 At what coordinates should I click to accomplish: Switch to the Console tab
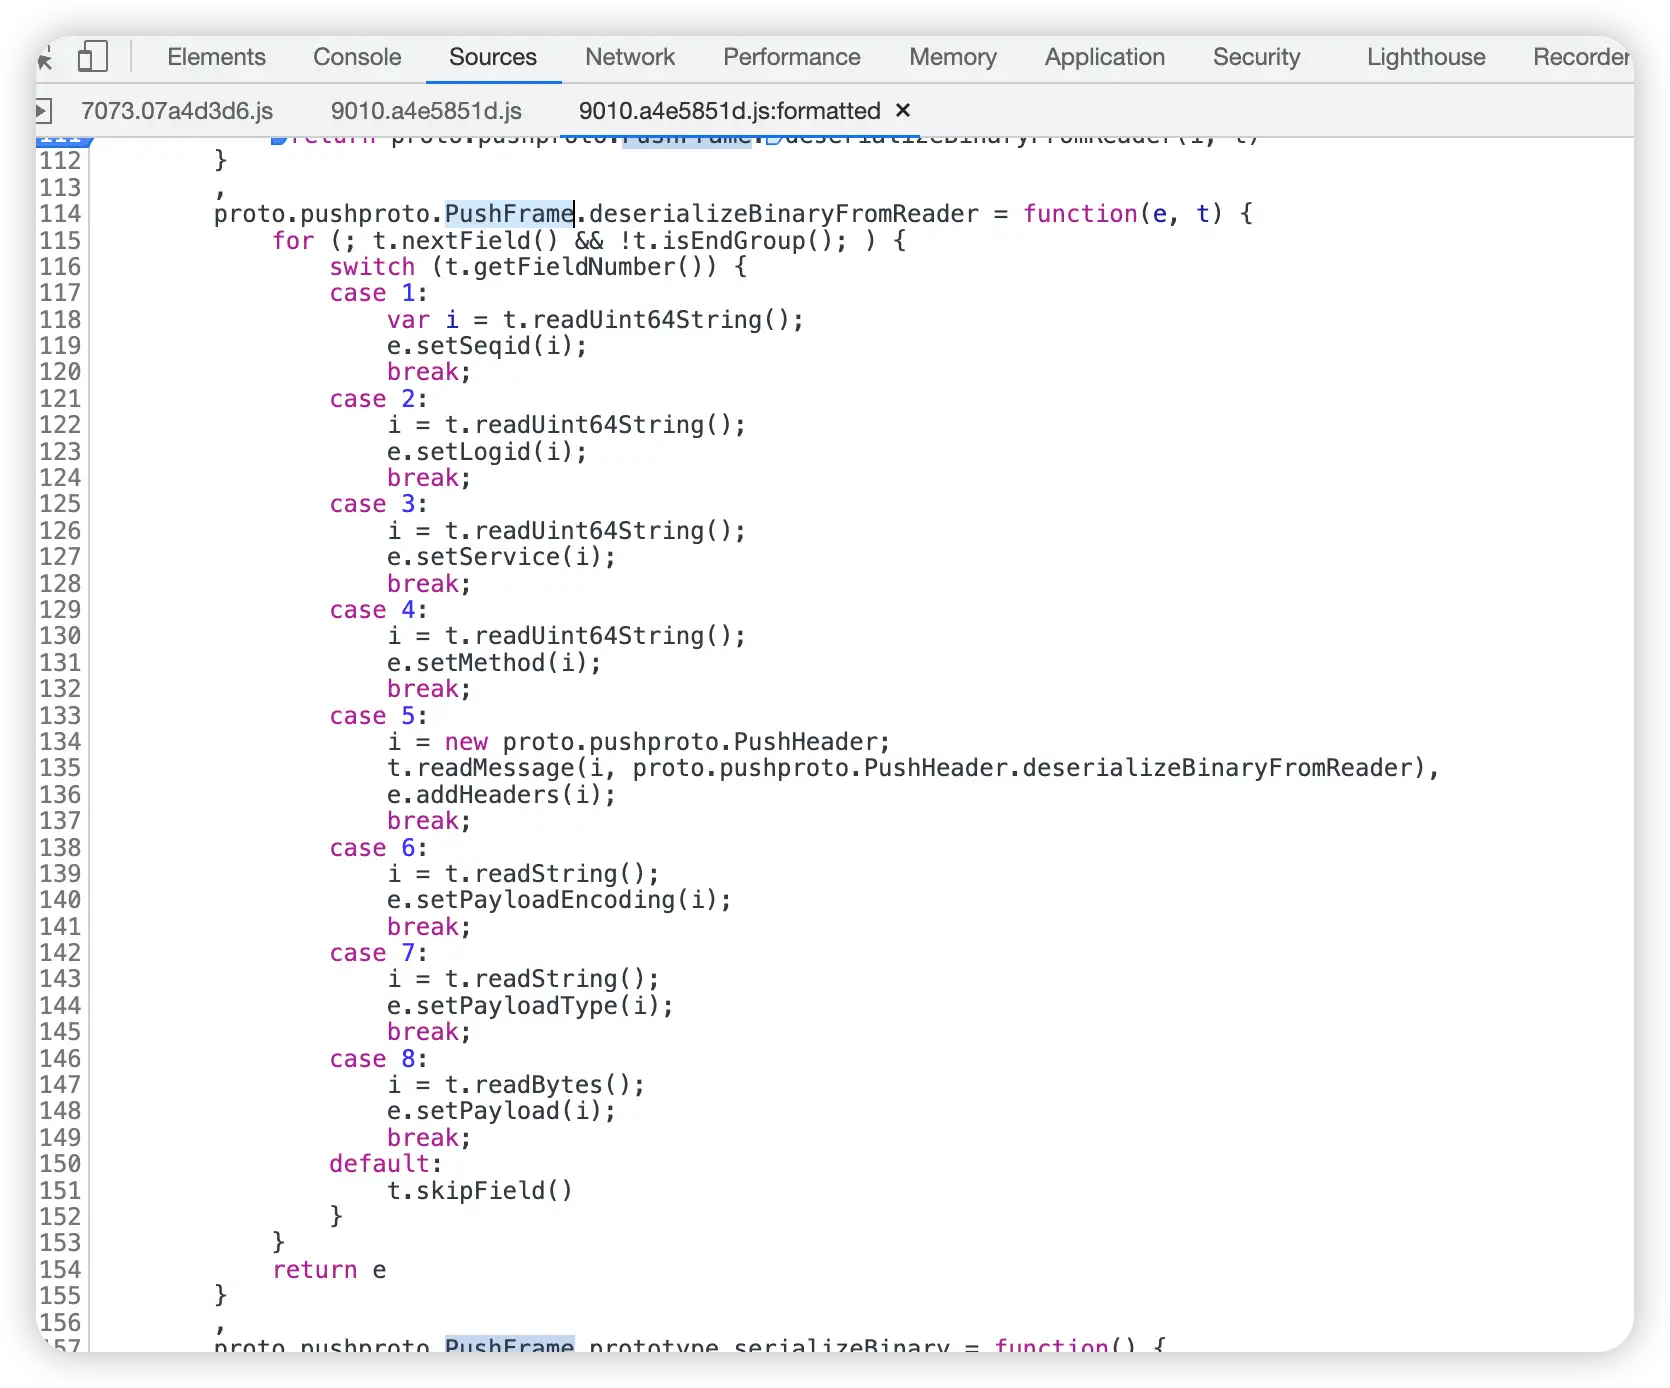coord(357,57)
